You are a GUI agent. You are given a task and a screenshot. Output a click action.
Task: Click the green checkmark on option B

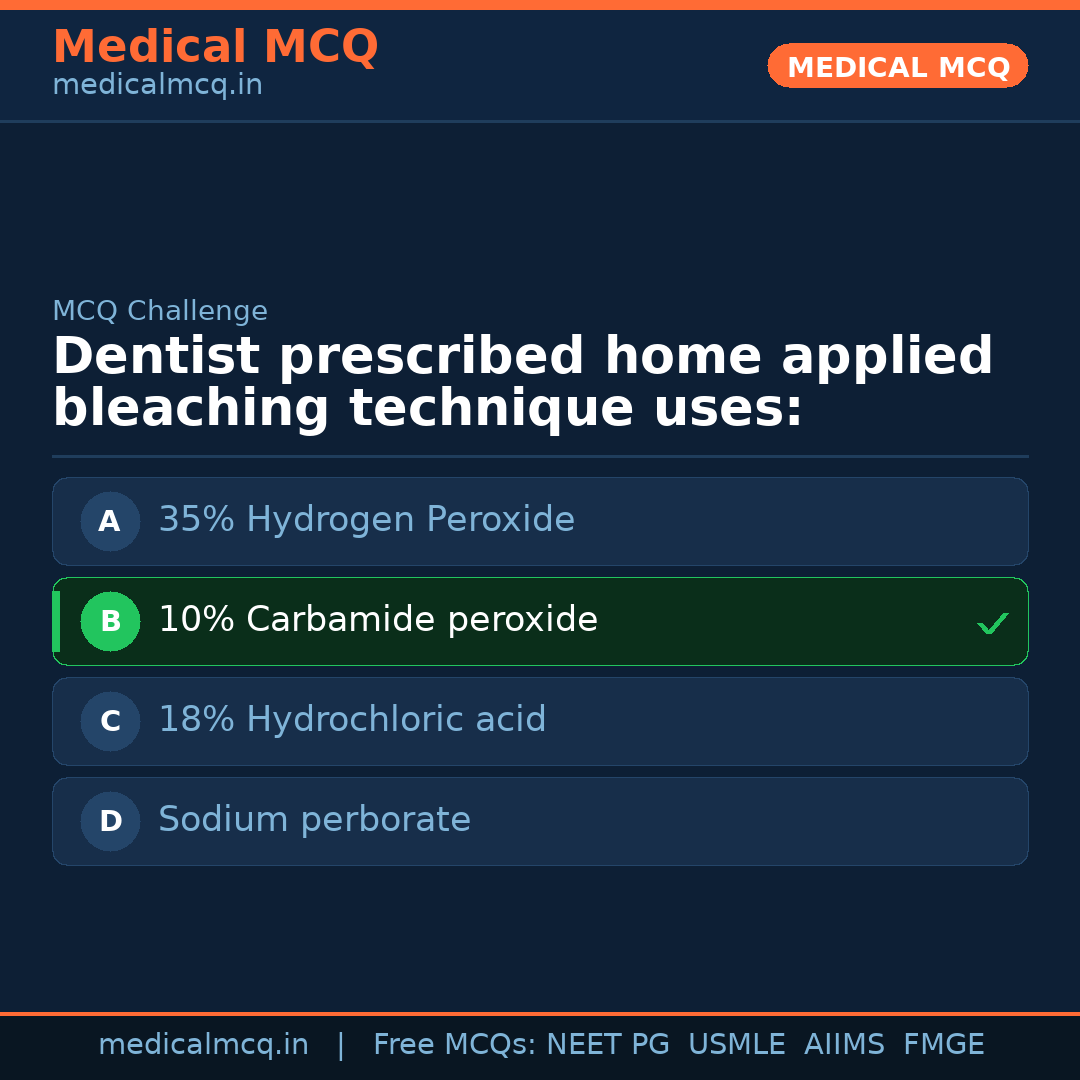coord(992,623)
